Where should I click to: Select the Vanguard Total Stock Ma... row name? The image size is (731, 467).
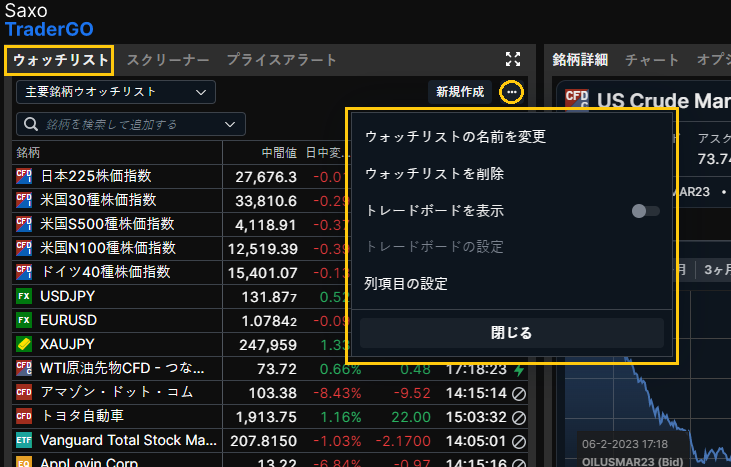[x=128, y=440]
